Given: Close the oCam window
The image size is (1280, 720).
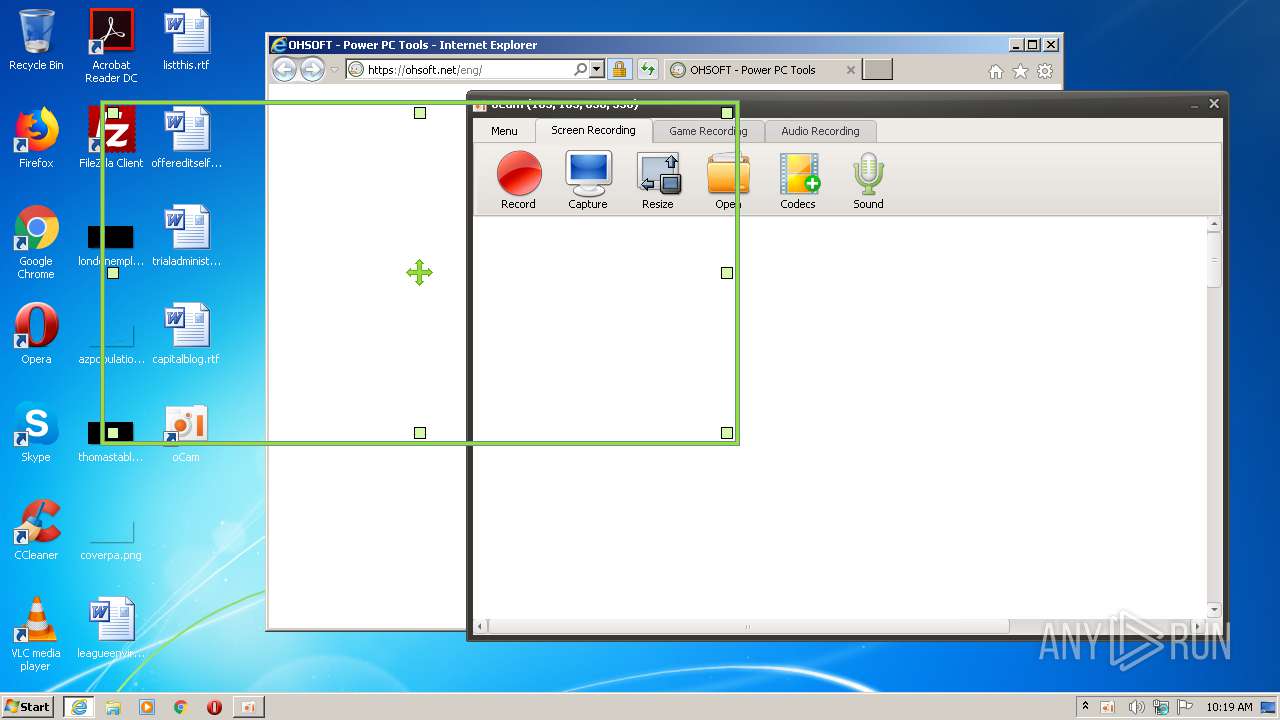Looking at the screenshot, I should [1214, 104].
